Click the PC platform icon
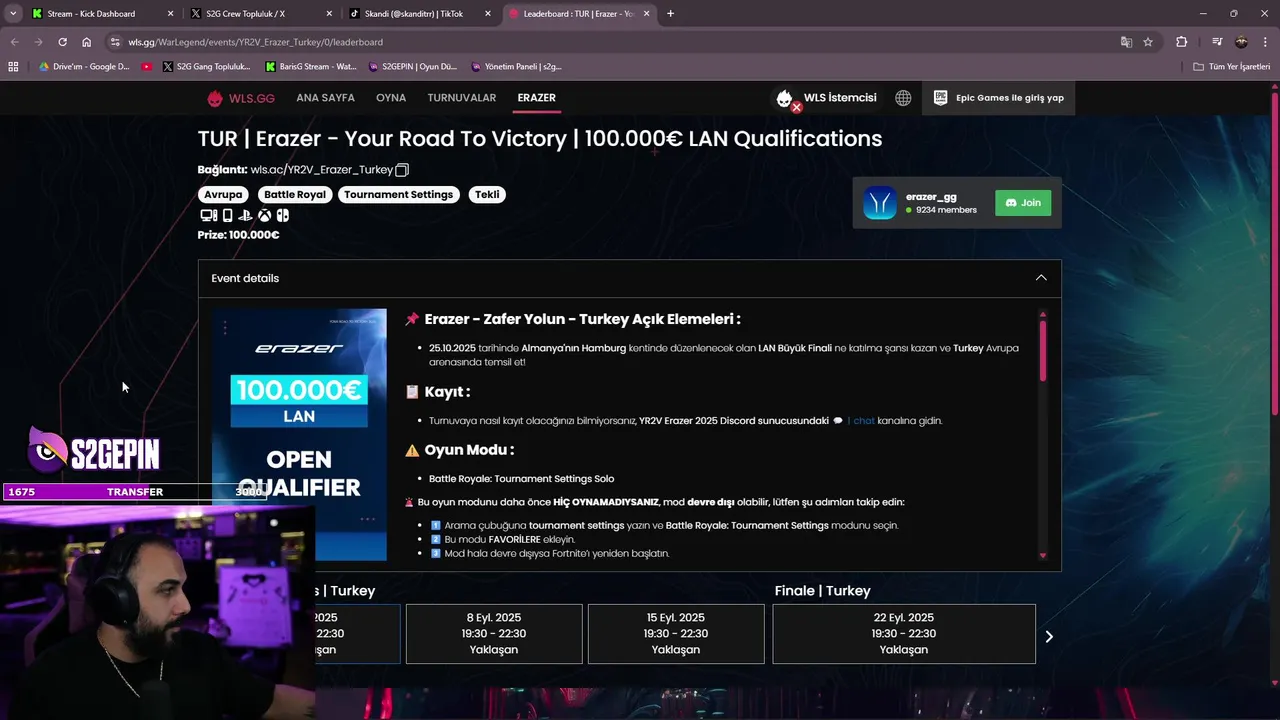Screen dimensions: 1280x720 tap(208, 215)
